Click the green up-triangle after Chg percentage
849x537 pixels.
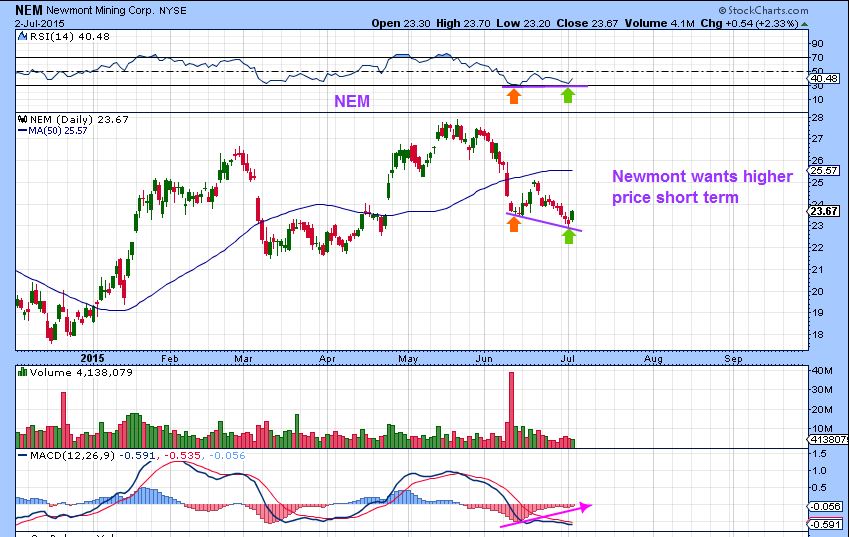coord(805,24)
